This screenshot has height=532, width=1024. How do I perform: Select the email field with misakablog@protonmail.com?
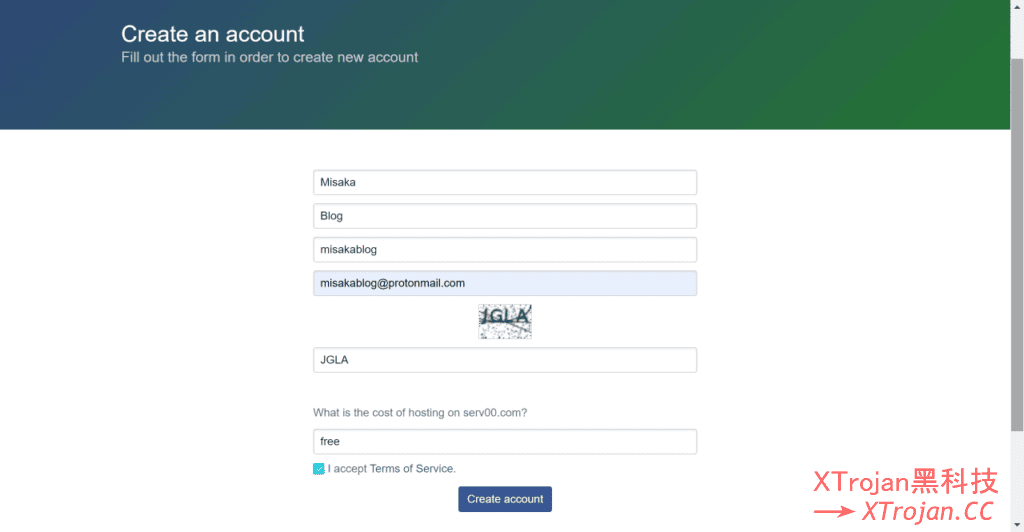click(504, 283)
